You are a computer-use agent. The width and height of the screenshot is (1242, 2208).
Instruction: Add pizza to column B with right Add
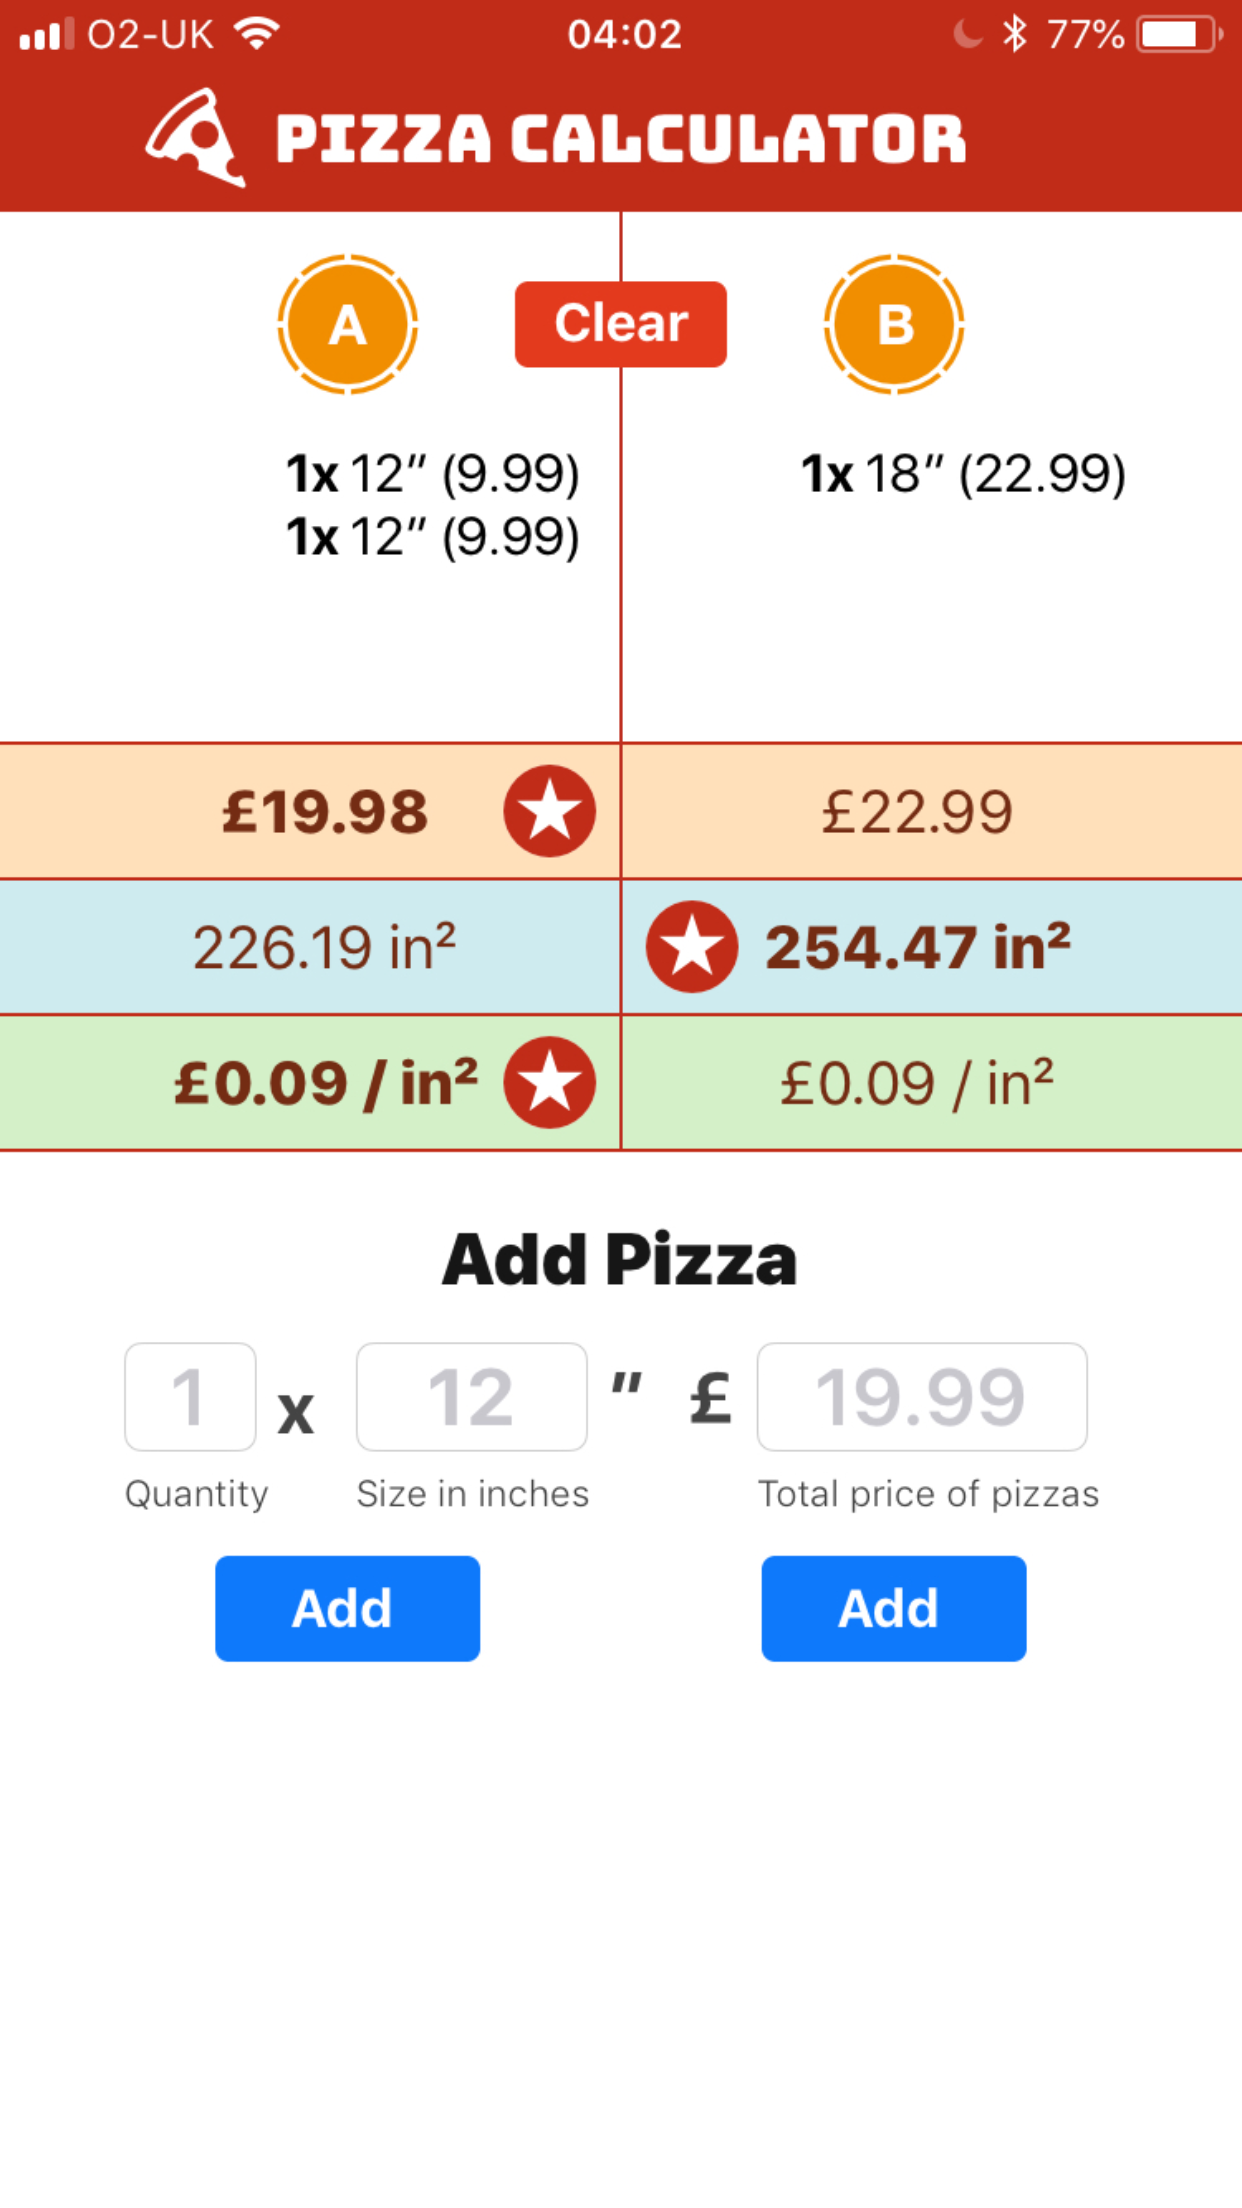tap(894, 1608)
